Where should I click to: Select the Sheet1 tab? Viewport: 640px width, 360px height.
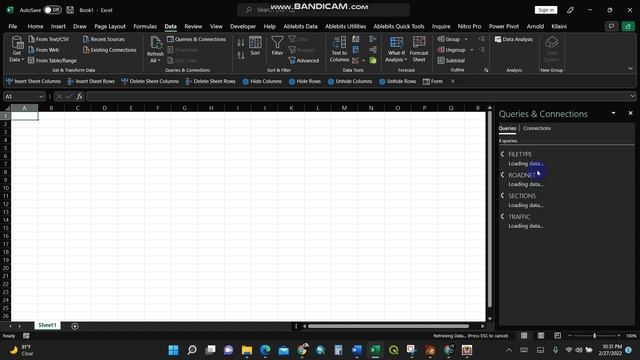(x=47, y=325)
